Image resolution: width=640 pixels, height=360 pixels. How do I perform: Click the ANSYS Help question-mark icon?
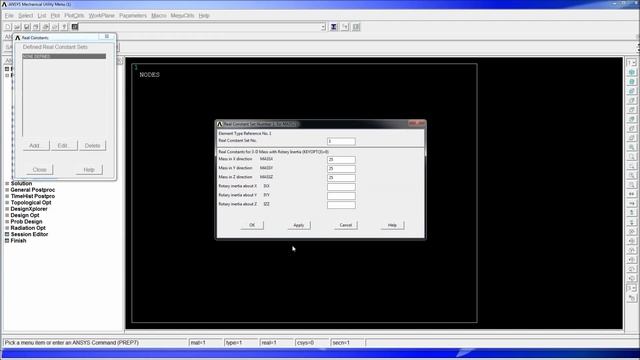(x=64, y=27)
